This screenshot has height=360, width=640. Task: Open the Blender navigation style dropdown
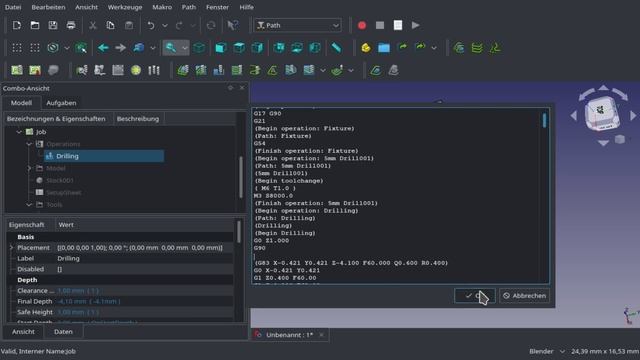547,351
